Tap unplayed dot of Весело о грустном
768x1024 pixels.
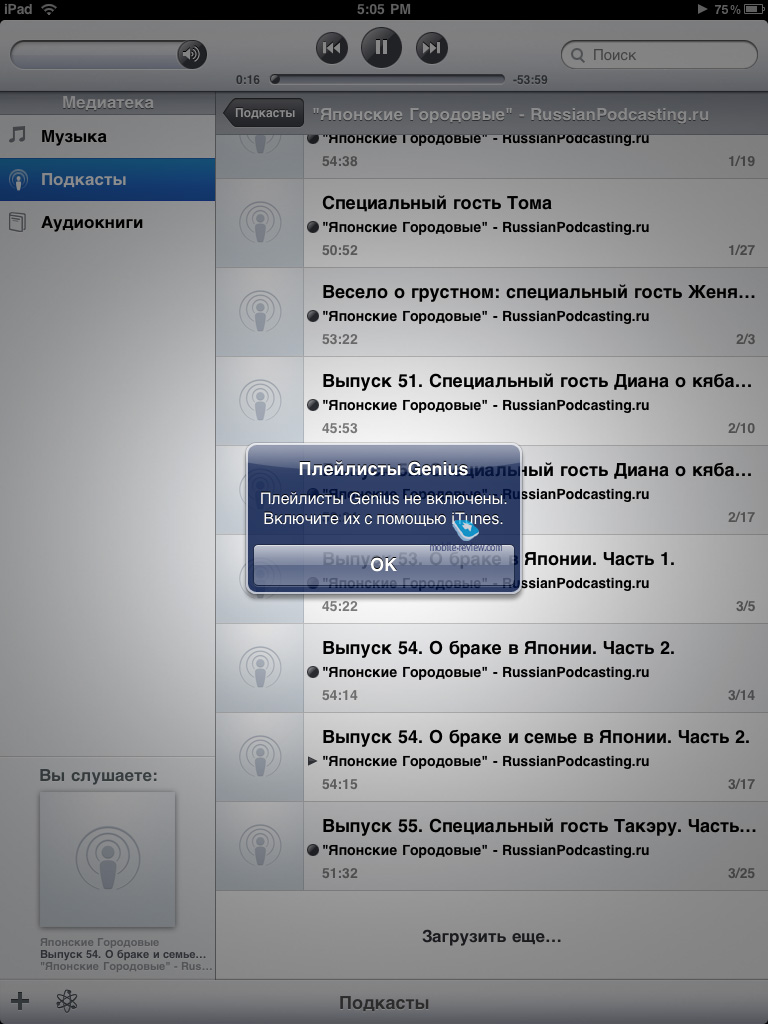click(313, 315)
